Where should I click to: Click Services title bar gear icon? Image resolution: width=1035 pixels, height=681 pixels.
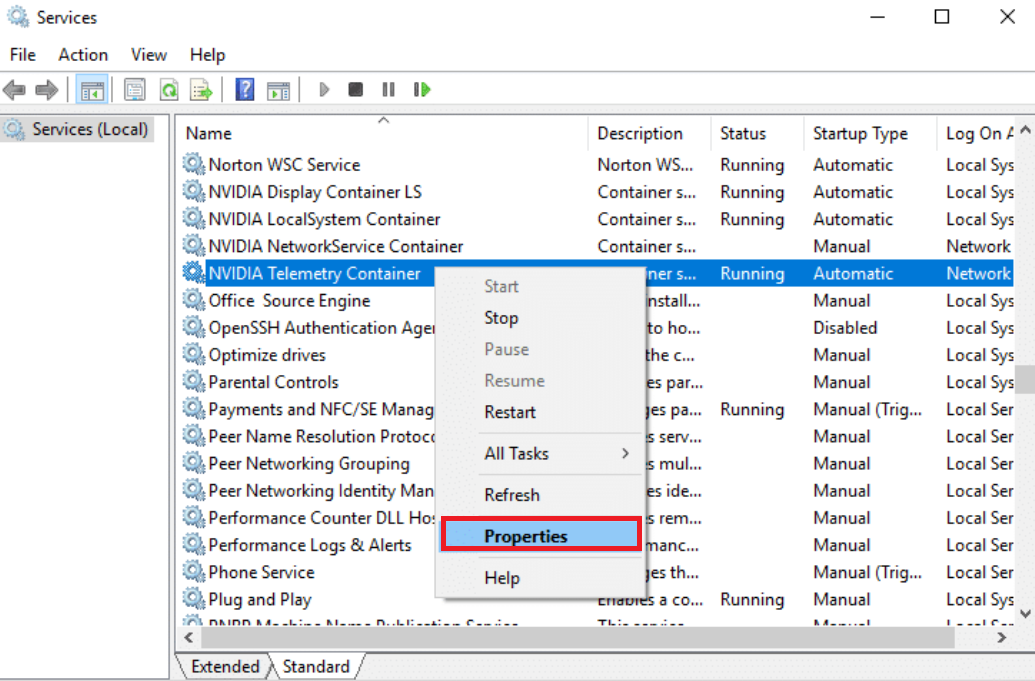pos(18,16)
